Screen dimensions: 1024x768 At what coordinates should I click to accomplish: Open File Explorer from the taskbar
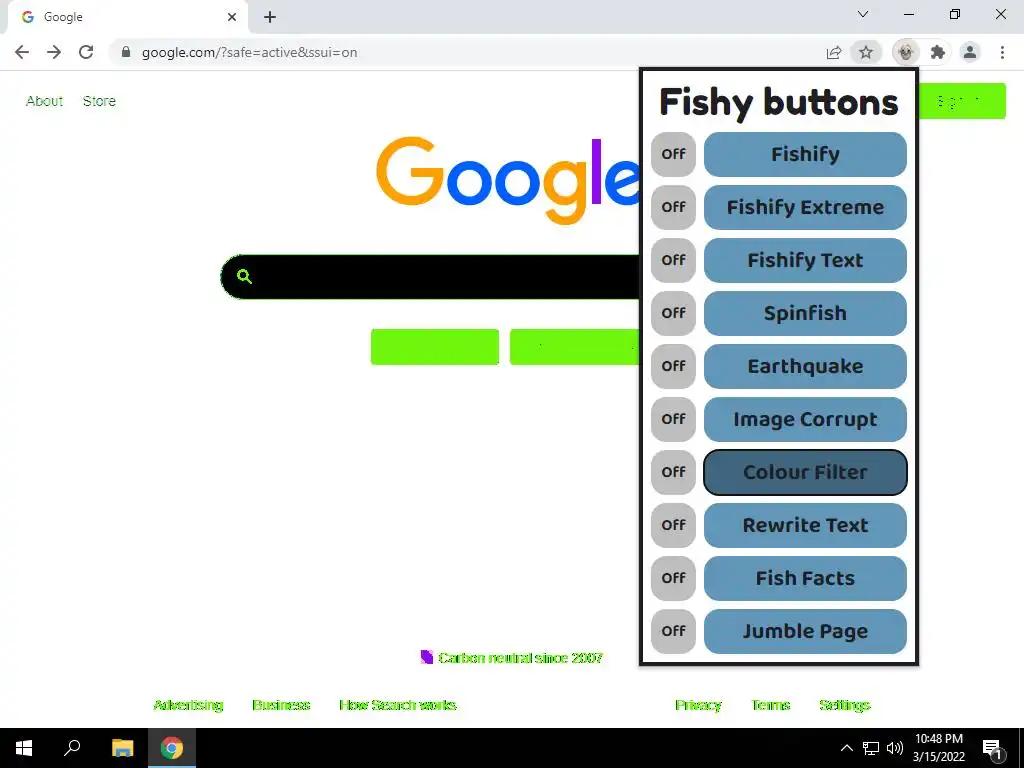[x=122, y=748]
